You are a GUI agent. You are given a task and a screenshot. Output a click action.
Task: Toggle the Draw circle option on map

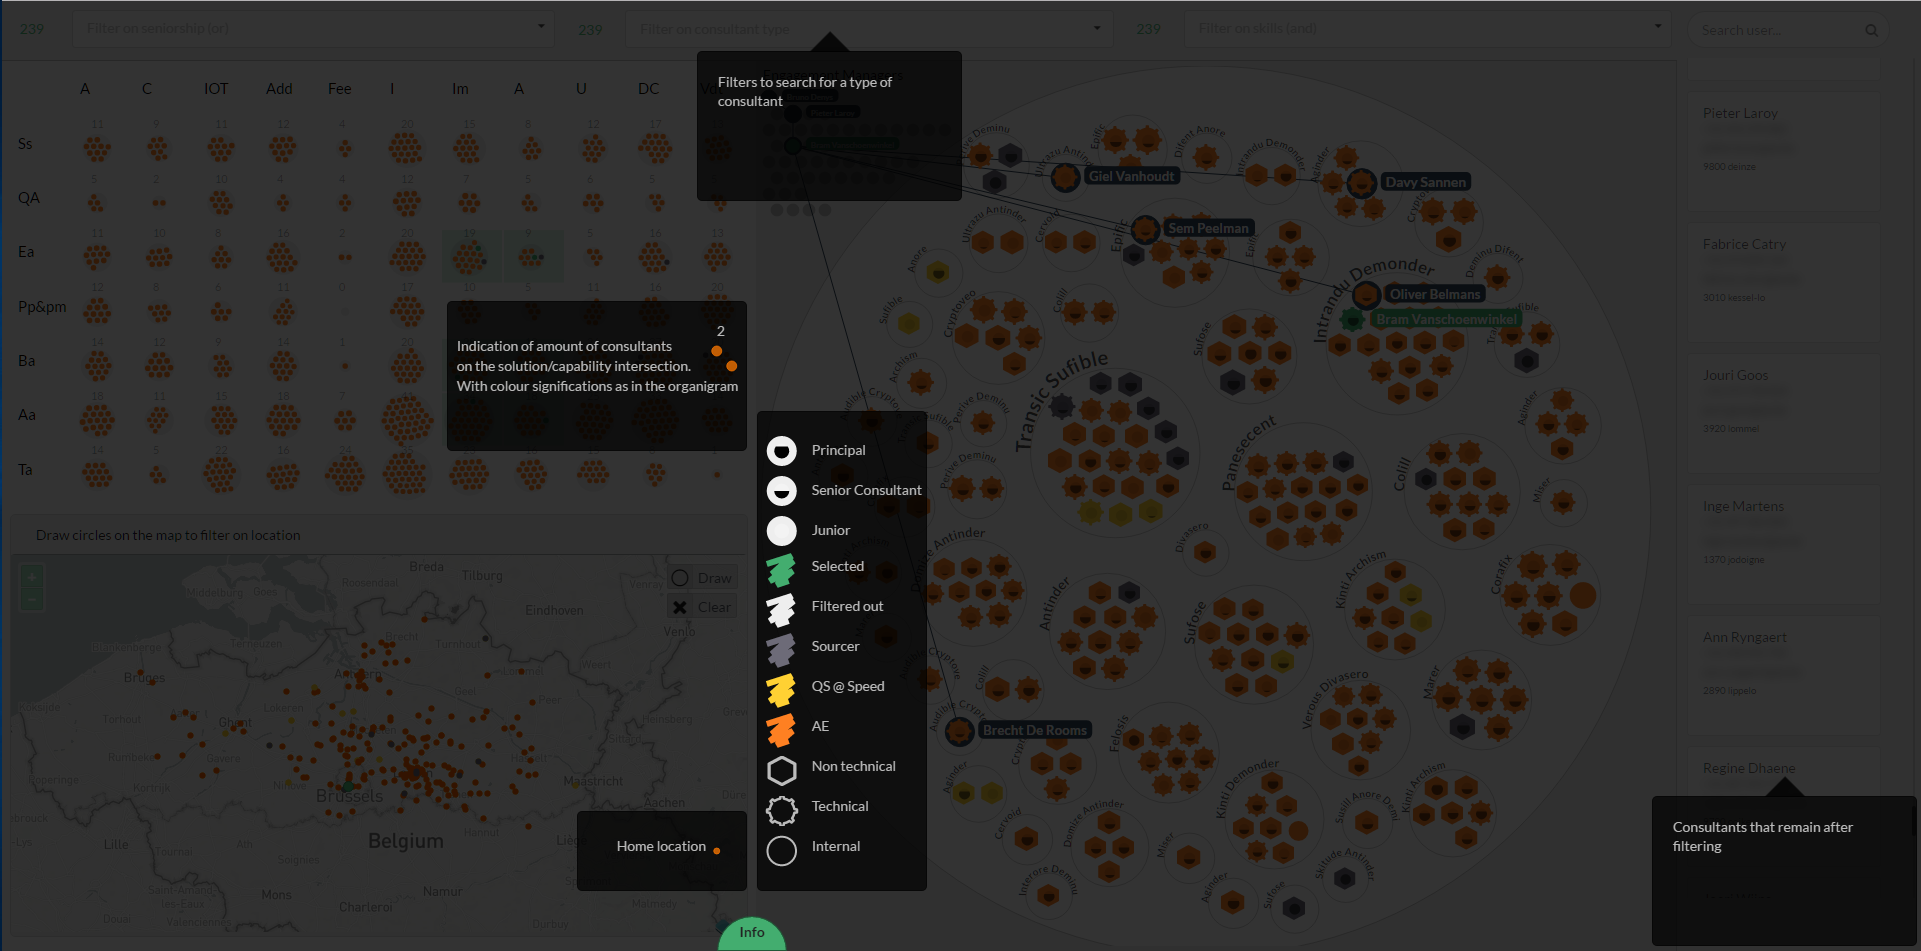pyautogui.click(x=680, y=578)
